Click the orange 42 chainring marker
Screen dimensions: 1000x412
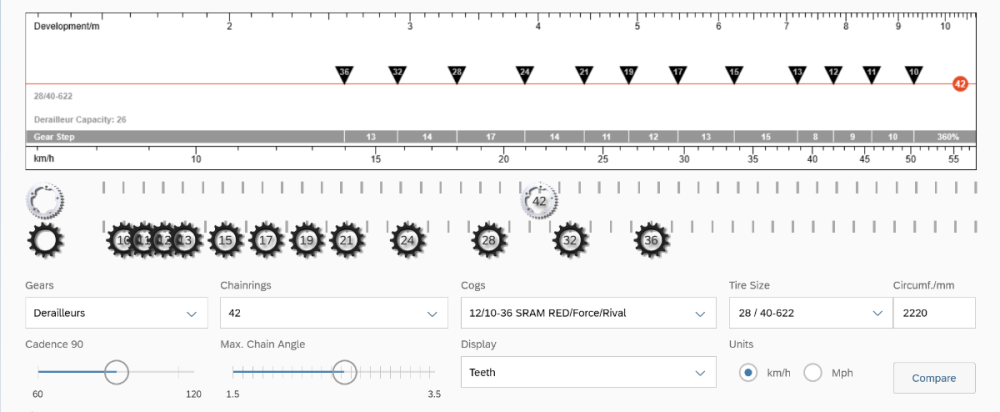pyautogui.click(x=959, y=84)
